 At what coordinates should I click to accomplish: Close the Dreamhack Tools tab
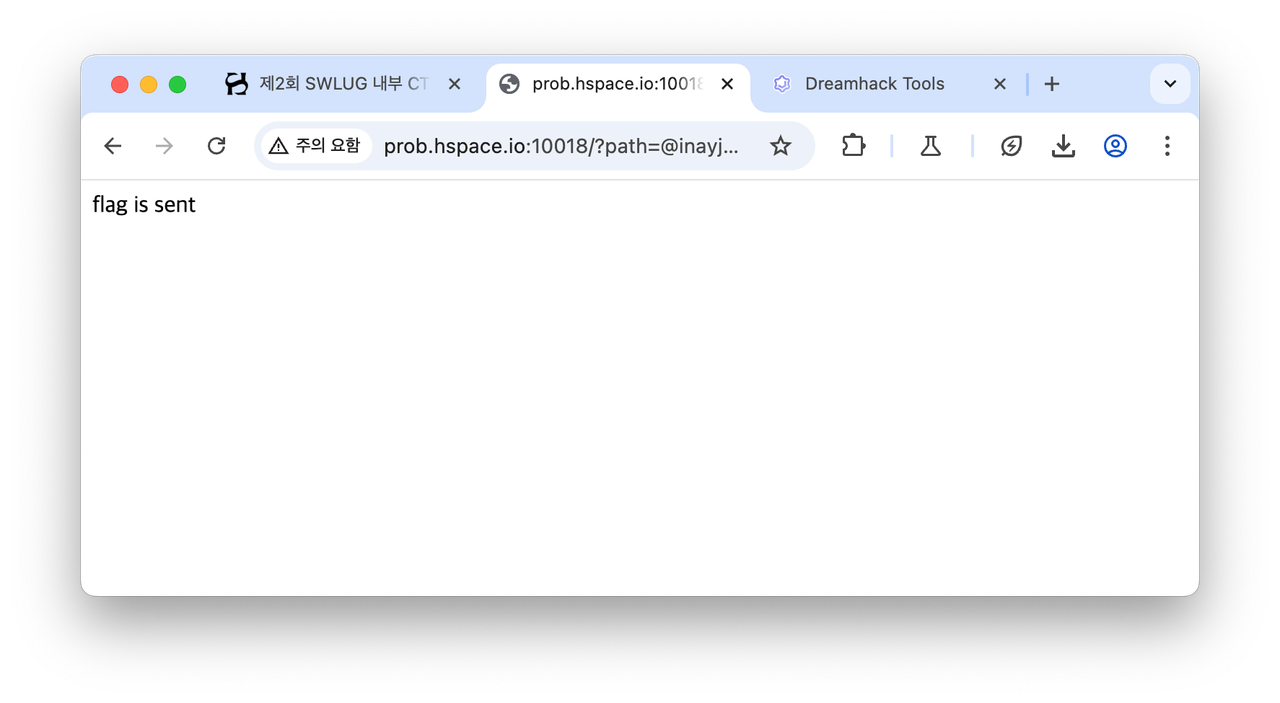(x=999, y=84)
